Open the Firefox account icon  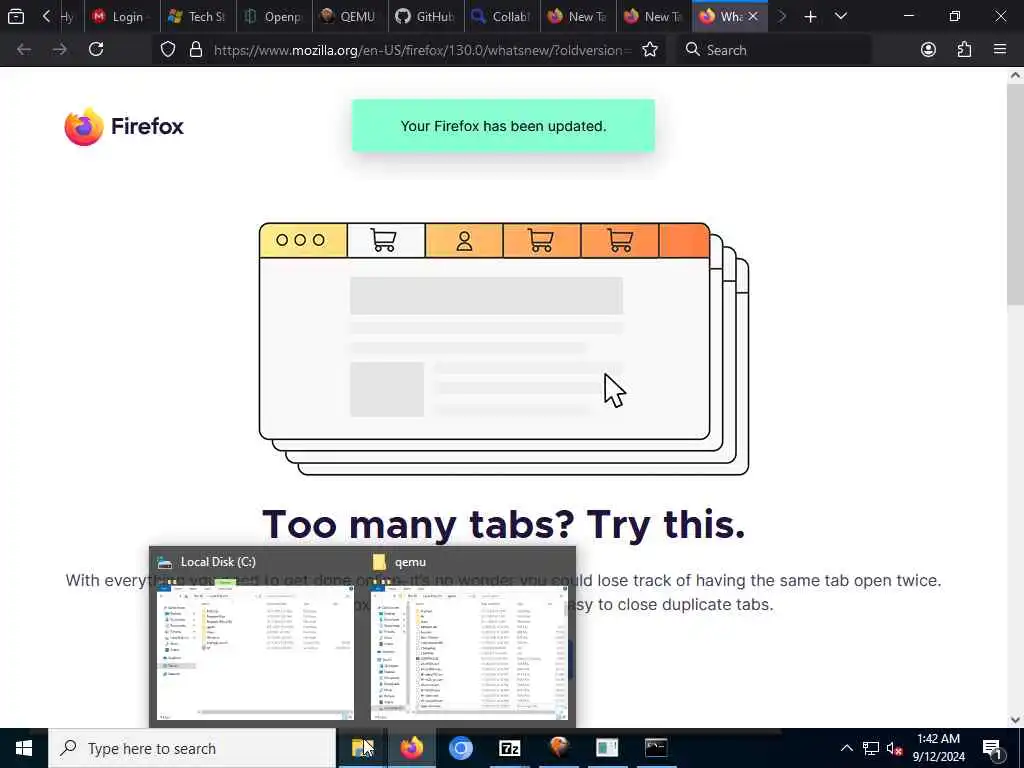[928, 50]
